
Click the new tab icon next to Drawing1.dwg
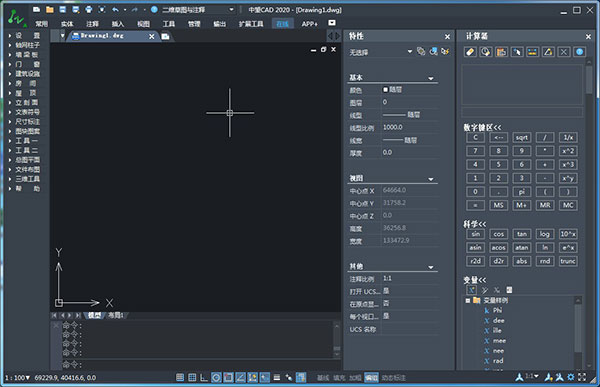click(x=165, y=36)
